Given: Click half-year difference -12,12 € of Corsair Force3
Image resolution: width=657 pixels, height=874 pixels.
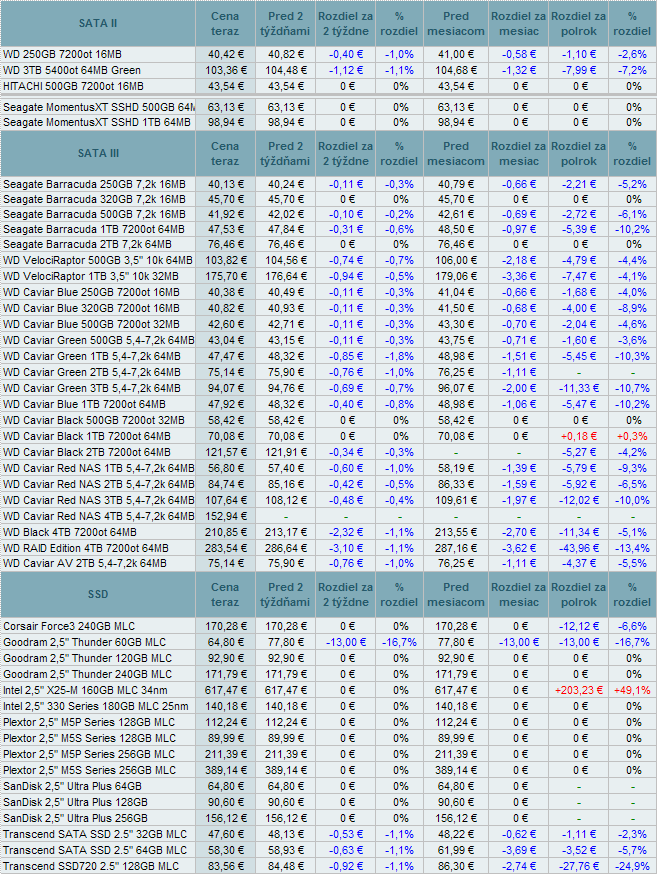Looking at the screenshot, I should tap(579, 626).
